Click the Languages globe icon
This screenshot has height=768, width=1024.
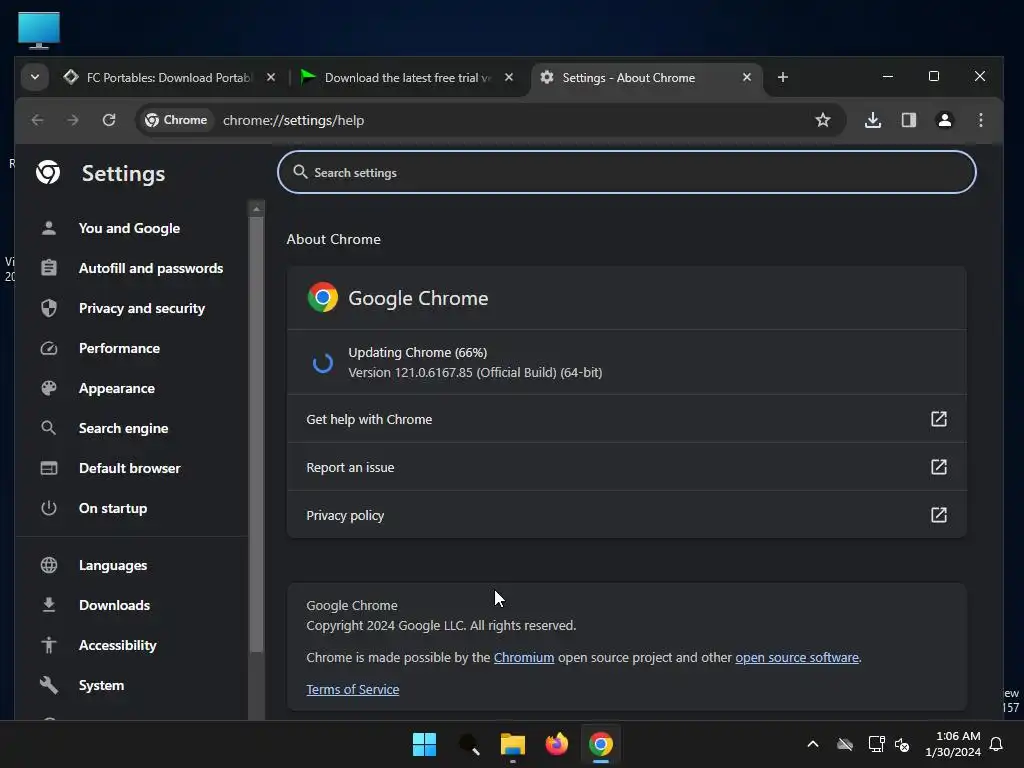48,565
